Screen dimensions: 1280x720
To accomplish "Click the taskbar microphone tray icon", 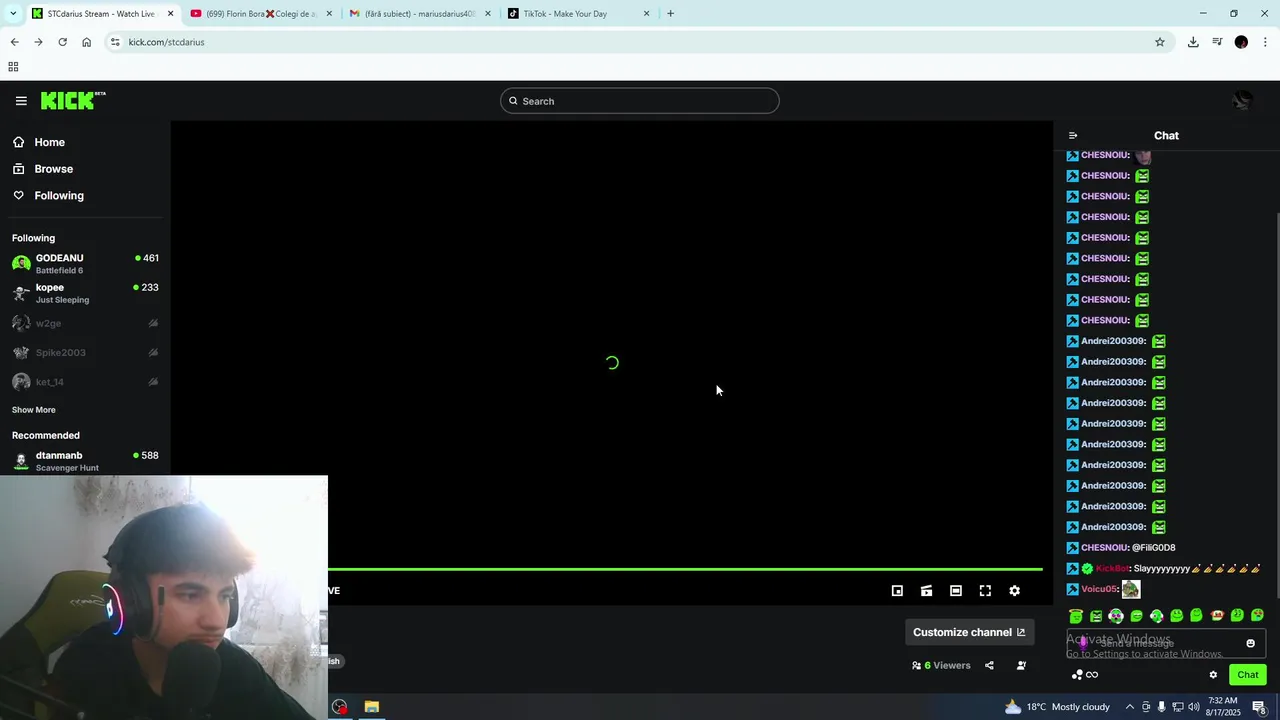I will (x=1161, y=707).
